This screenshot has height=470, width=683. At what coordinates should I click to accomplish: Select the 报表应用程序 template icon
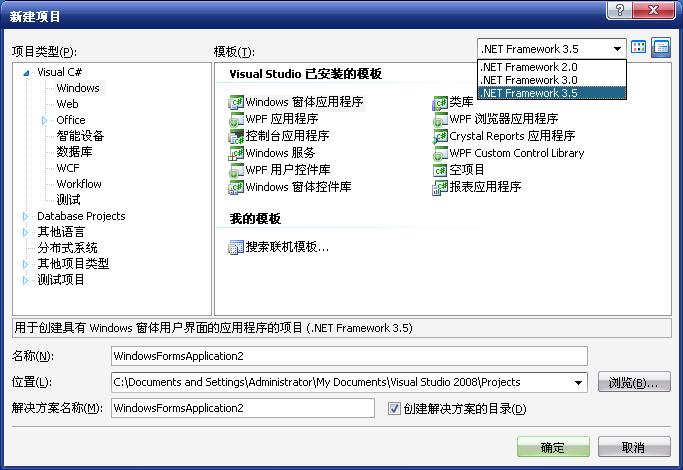[x=440, y=187]
